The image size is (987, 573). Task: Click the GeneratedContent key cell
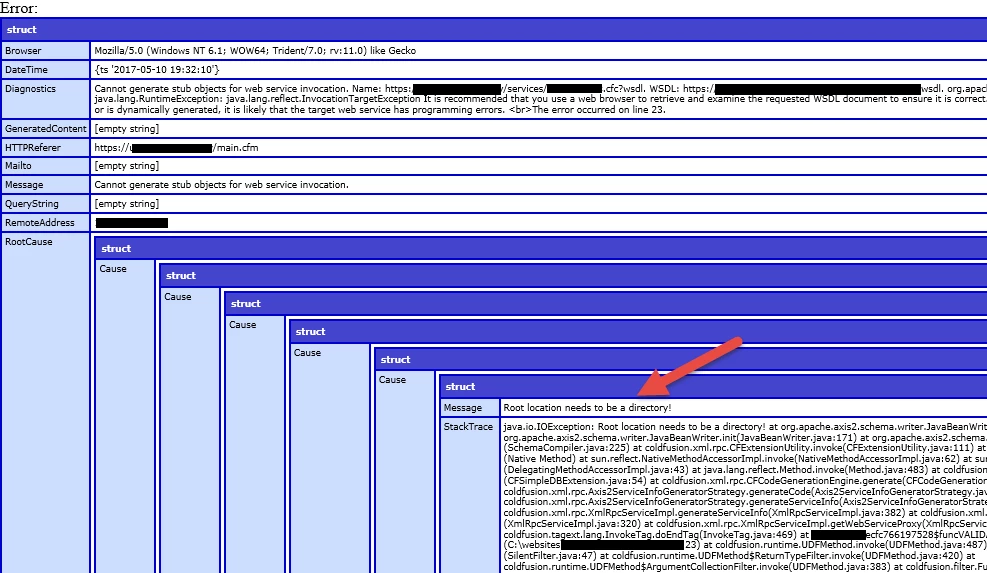coord(46,128)
